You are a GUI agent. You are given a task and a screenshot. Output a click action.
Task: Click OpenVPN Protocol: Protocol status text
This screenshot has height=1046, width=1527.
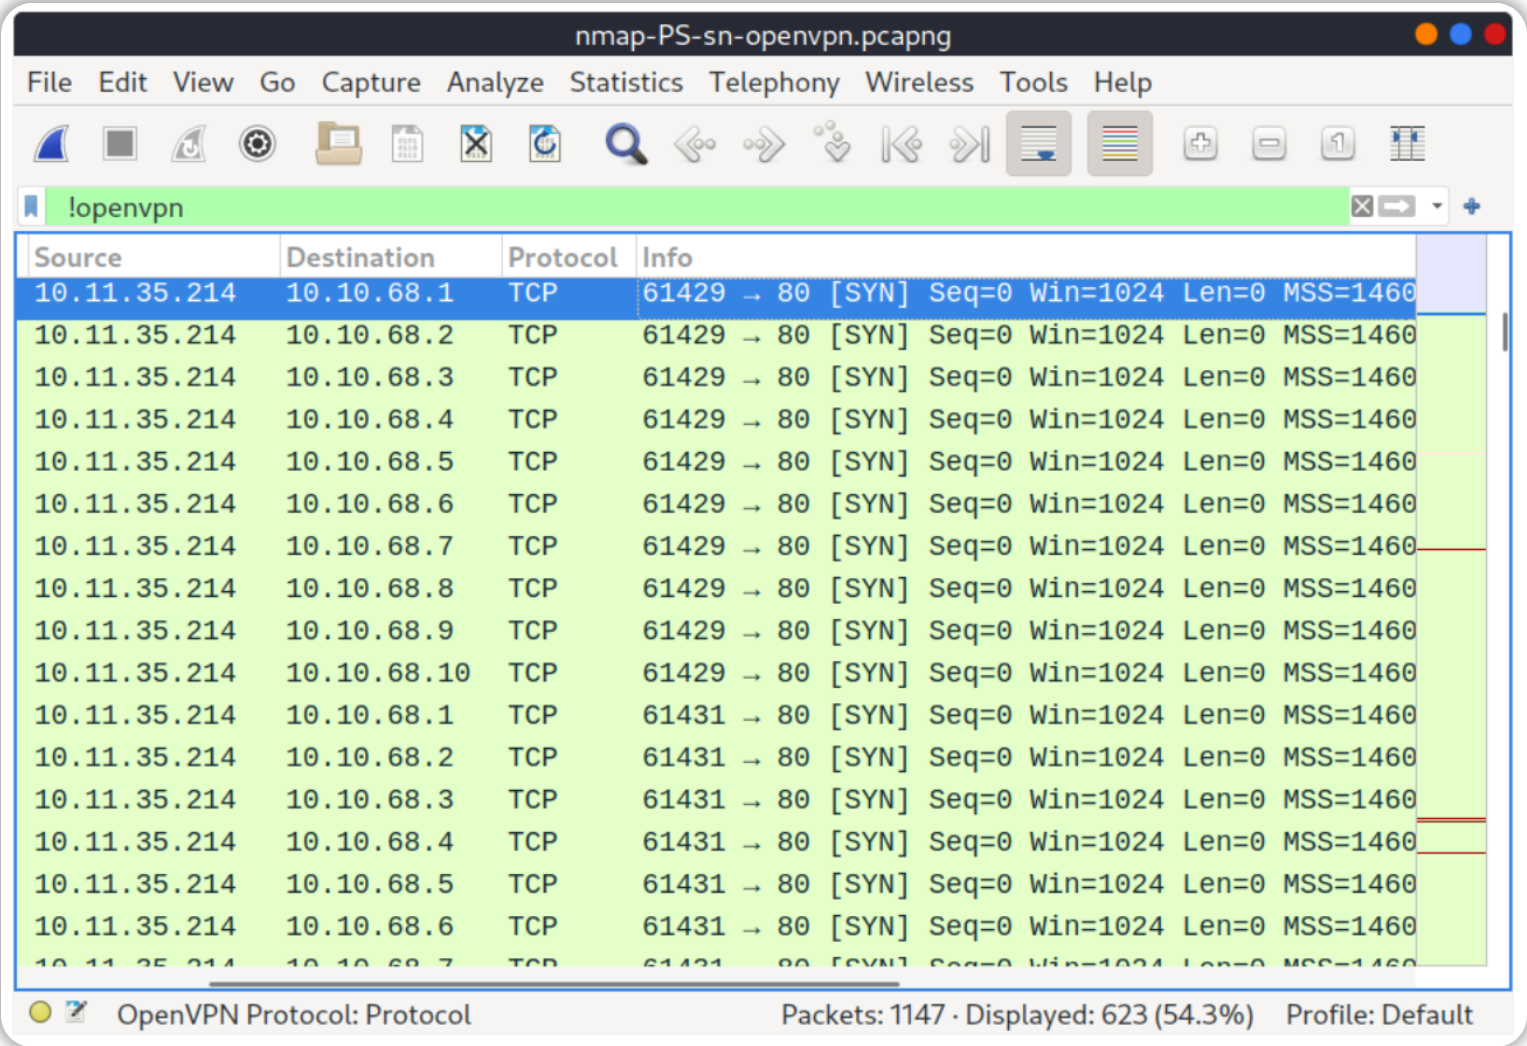click(293, 1014)
